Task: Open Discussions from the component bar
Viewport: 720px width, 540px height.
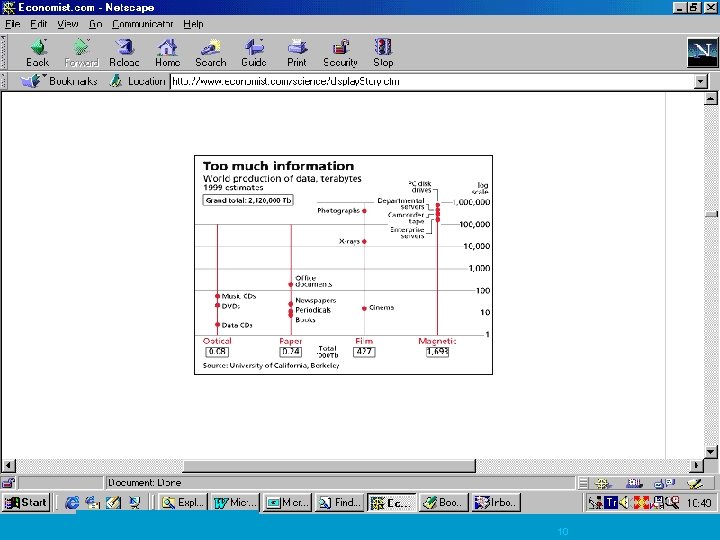Action: (x=664, y=483)
